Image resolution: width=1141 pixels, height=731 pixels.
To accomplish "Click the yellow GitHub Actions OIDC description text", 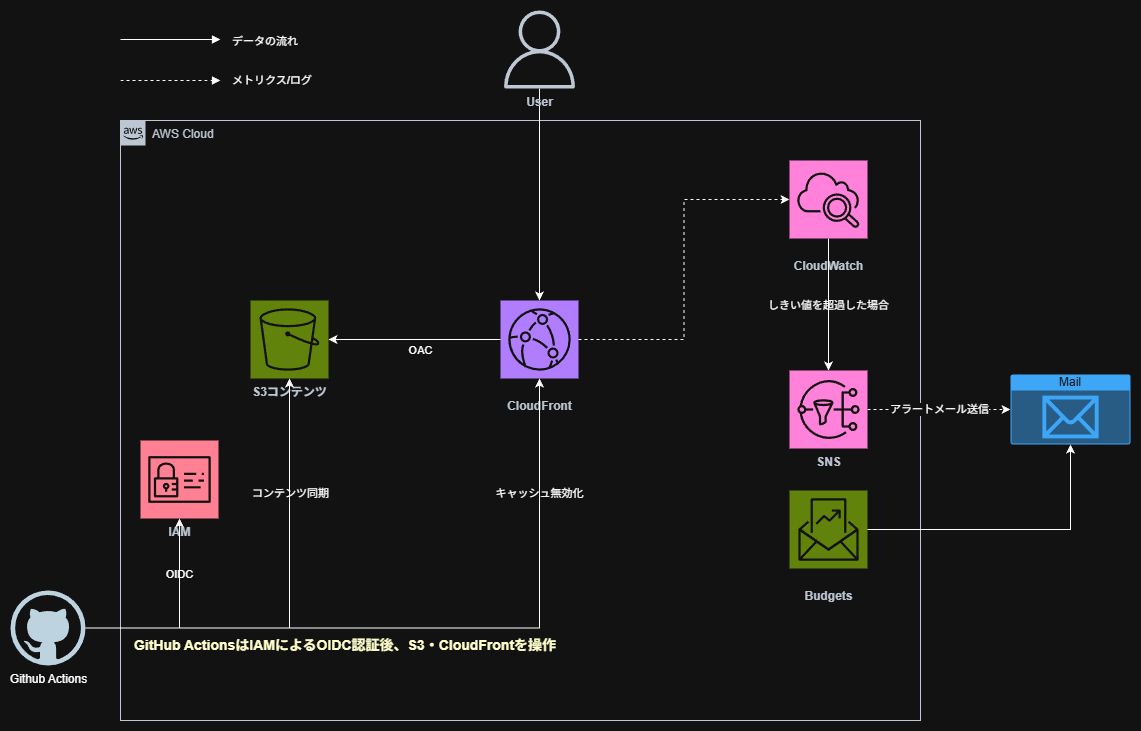I will coord(345,645).
